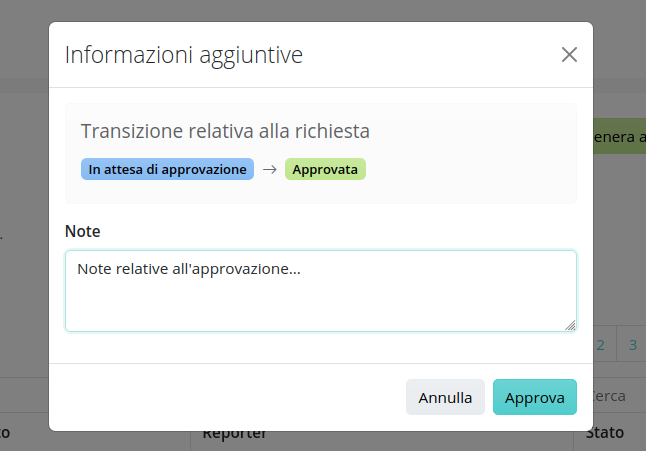Image resolution: width=646 pixels, height=451 pixels.
Task: Click the Transizione relativa alla richiesta heading
Action: point(225,131)
